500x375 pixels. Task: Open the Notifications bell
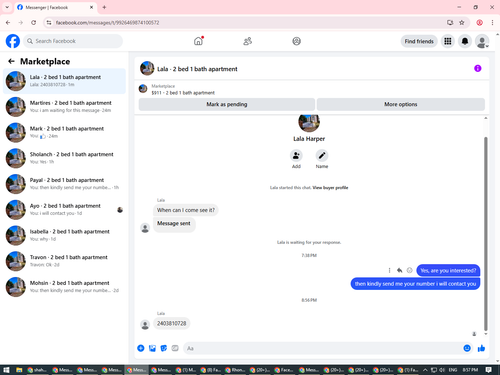click(x=465, y=41)
